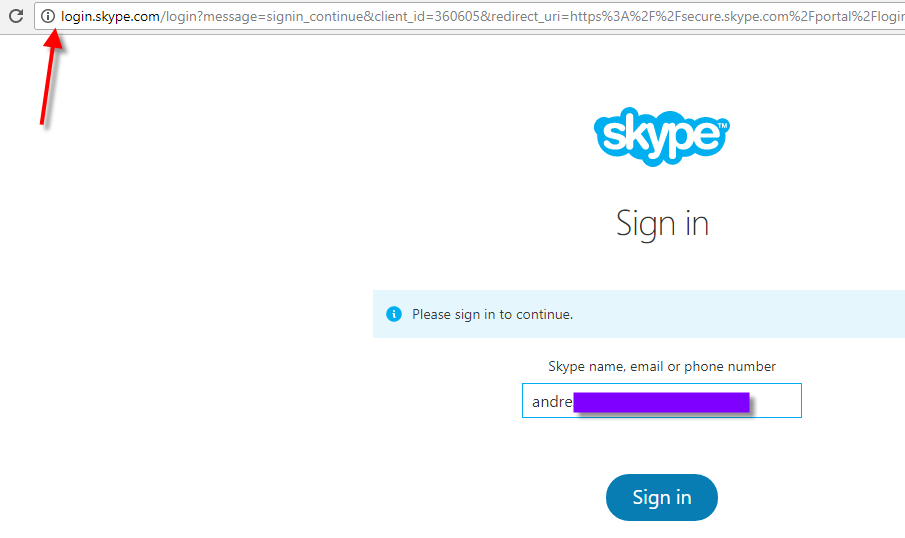Click the blue info icon in the notice
Image resolution: width=905 pixels, height=538 pixels.
pyautogui.click(x=394, y=314)
